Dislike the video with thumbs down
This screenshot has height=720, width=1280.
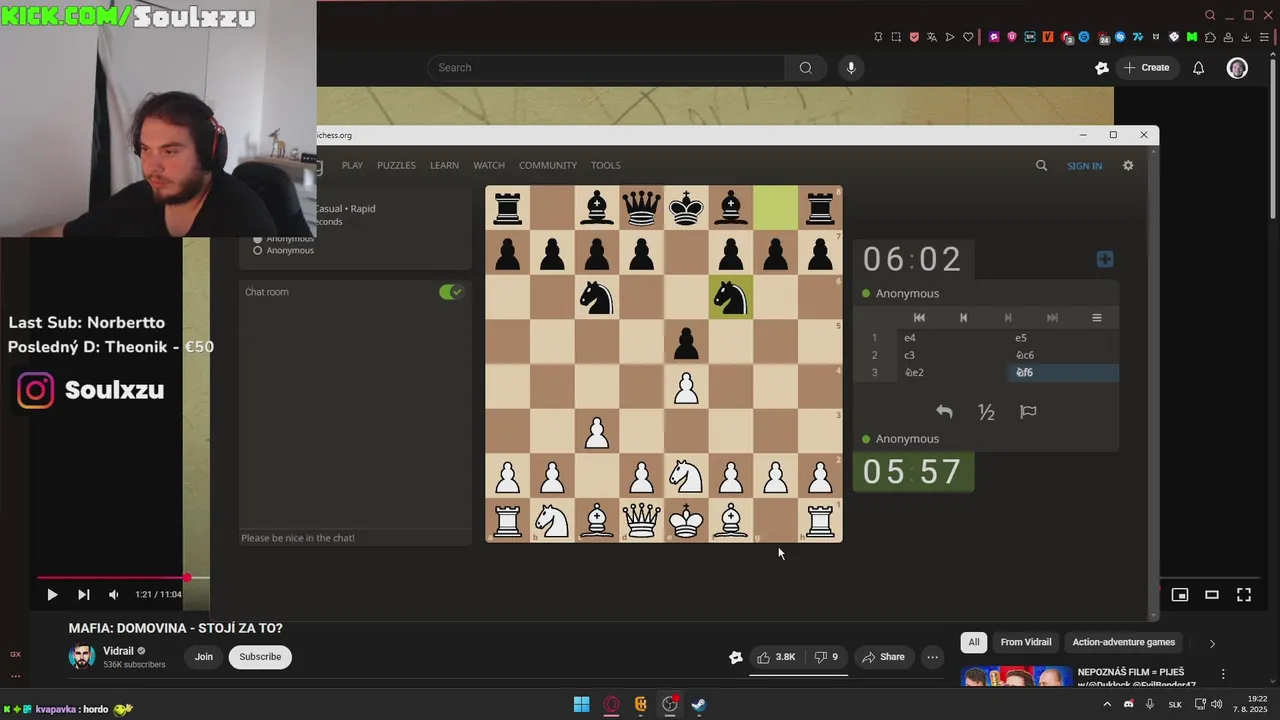tap(826, 657)
